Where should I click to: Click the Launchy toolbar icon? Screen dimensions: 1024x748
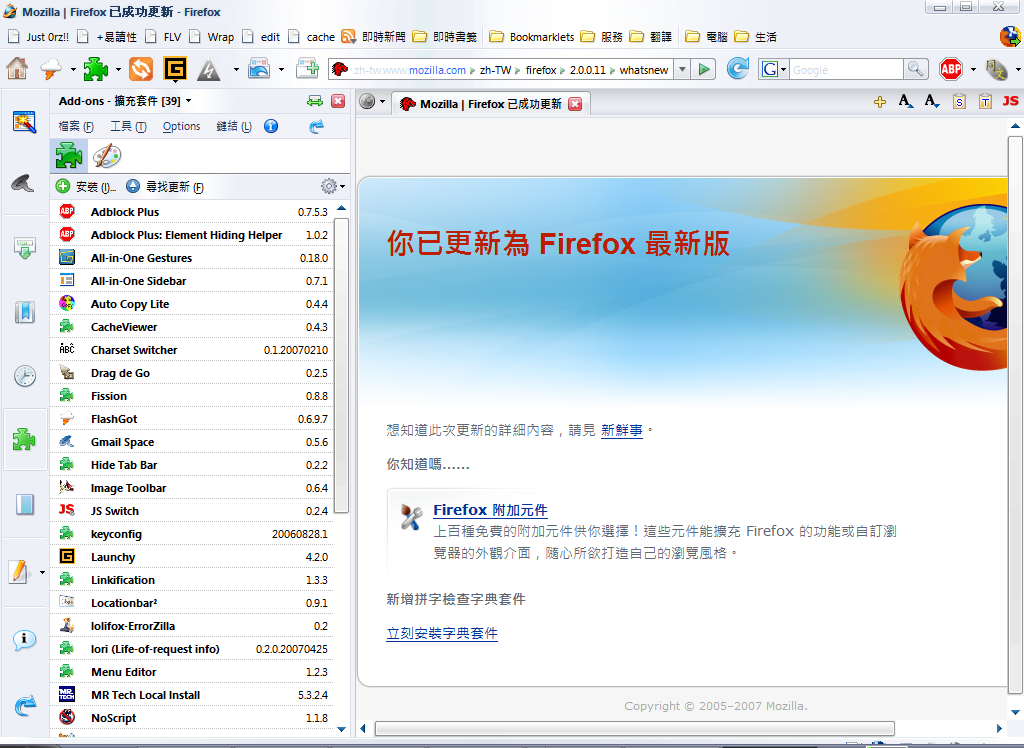tap(175, 69)
